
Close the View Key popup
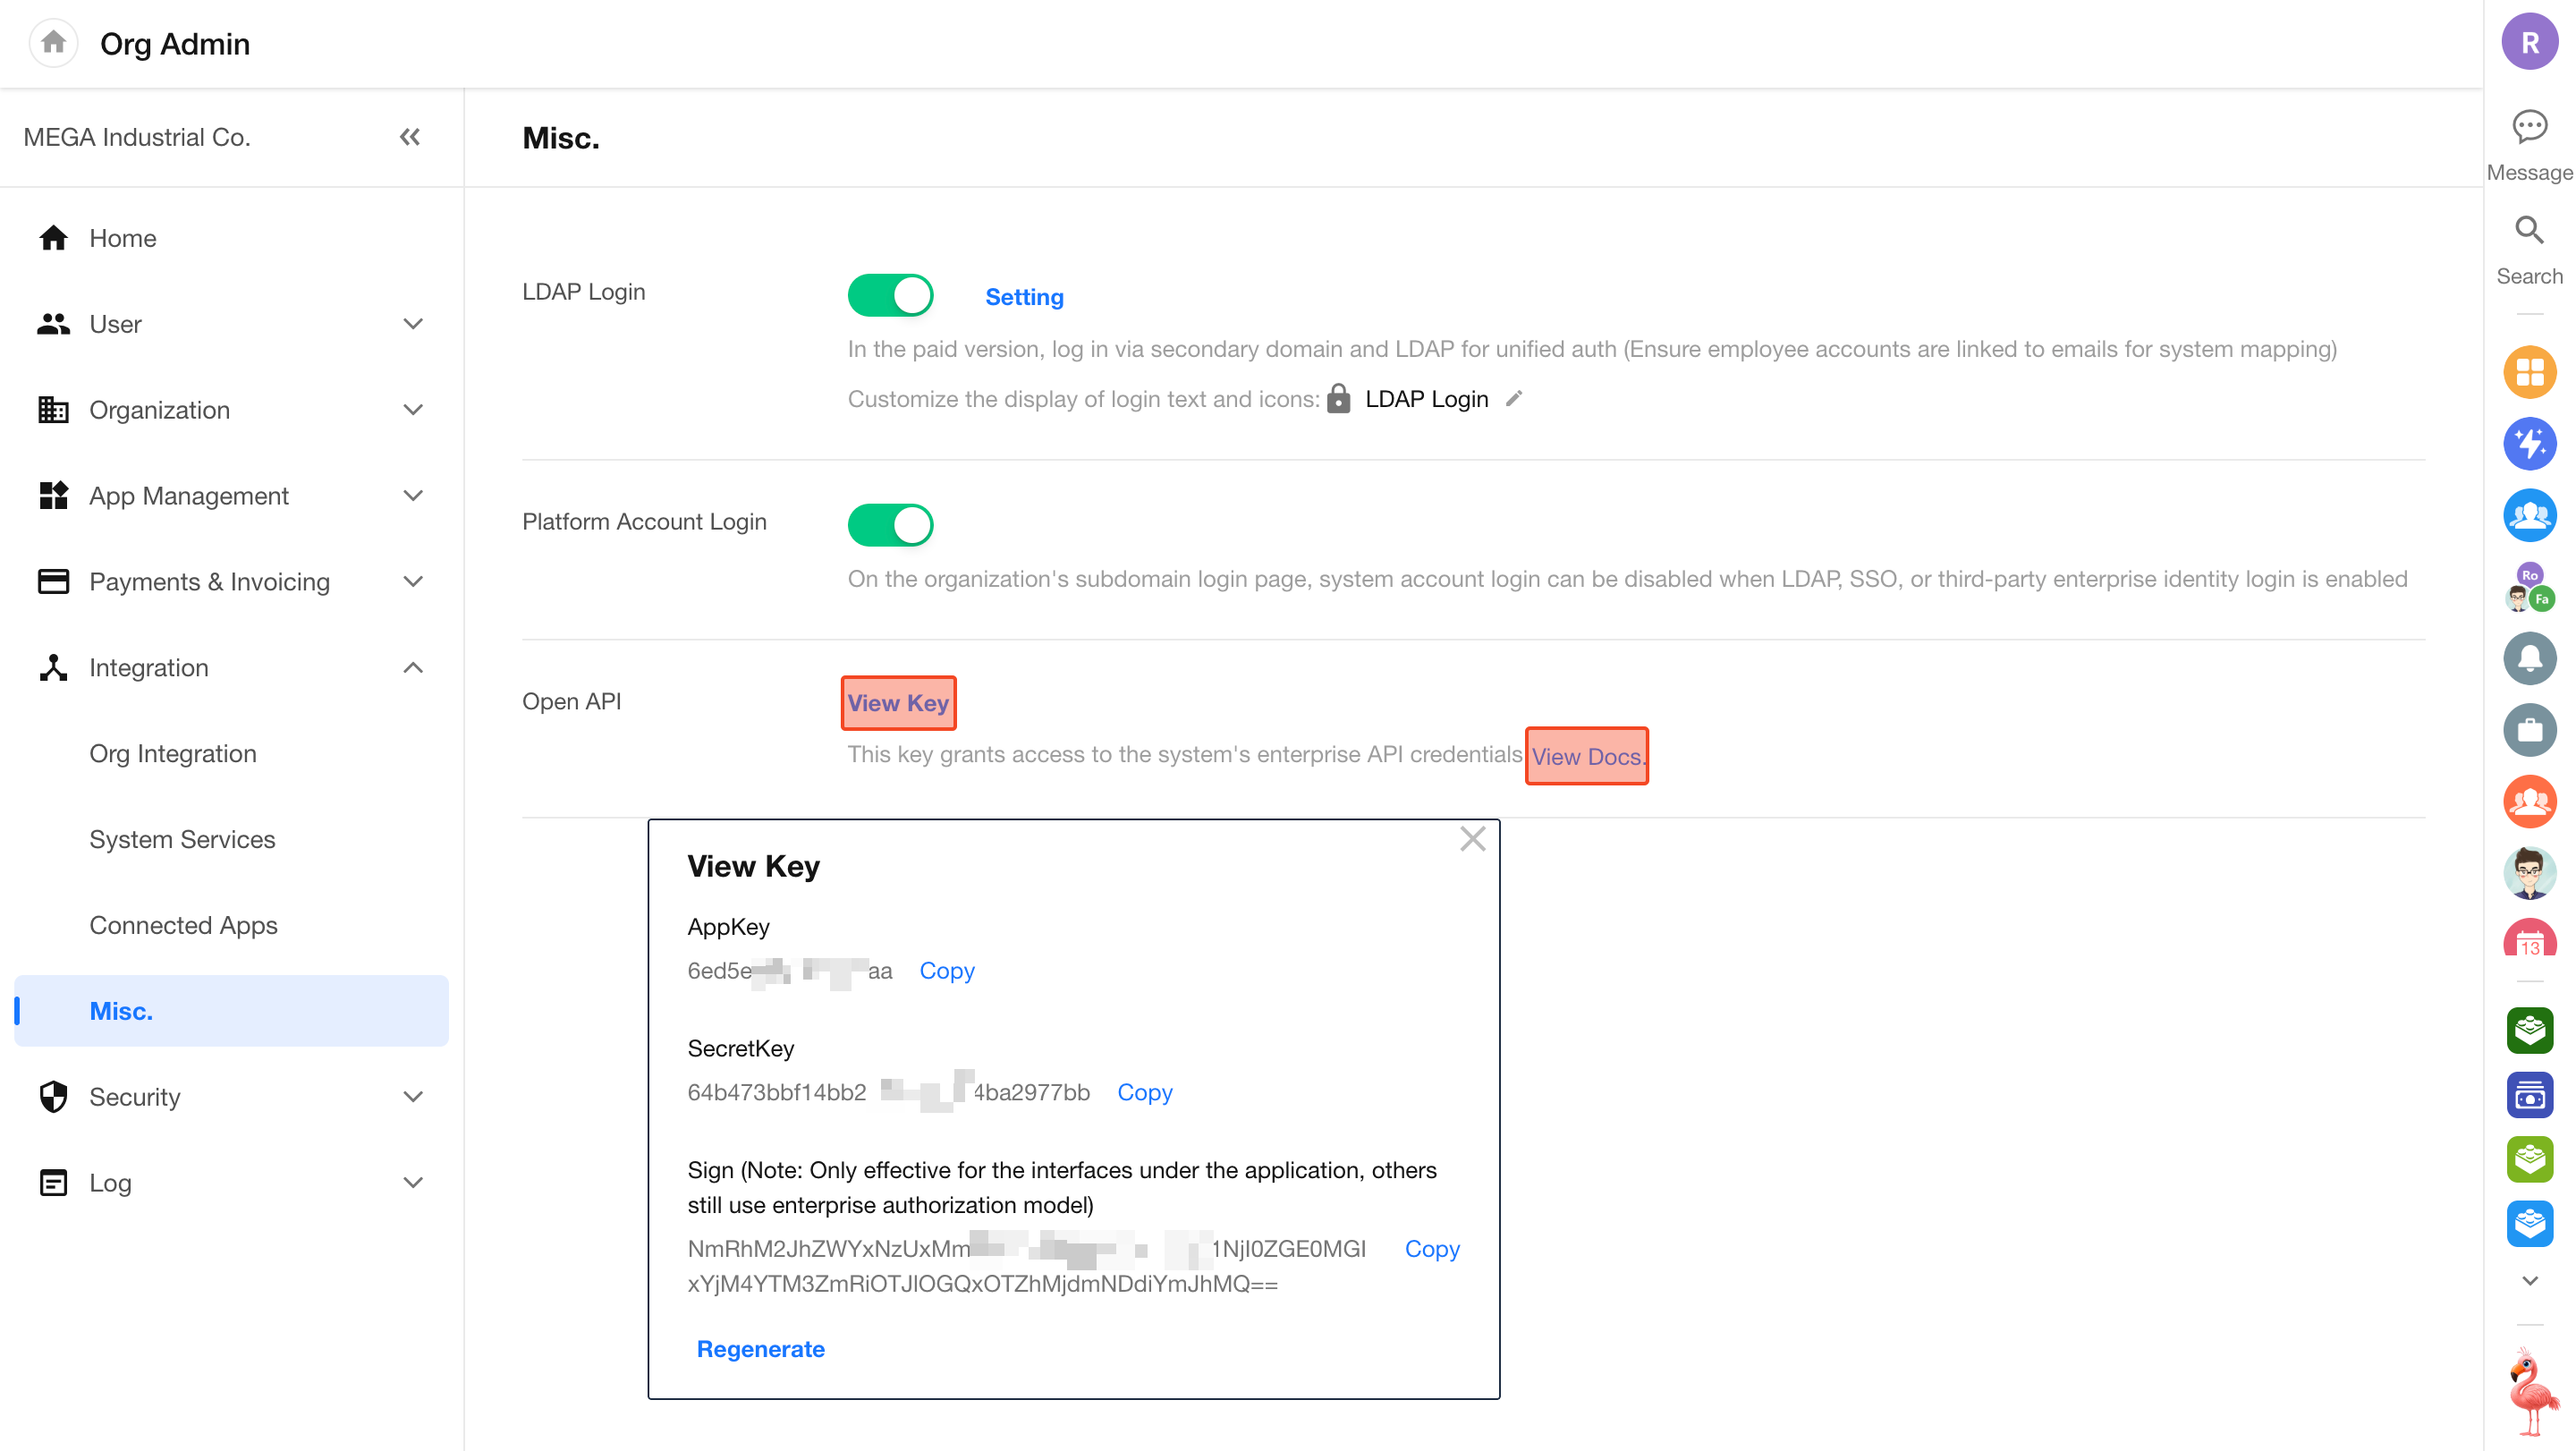point(1472,839)
